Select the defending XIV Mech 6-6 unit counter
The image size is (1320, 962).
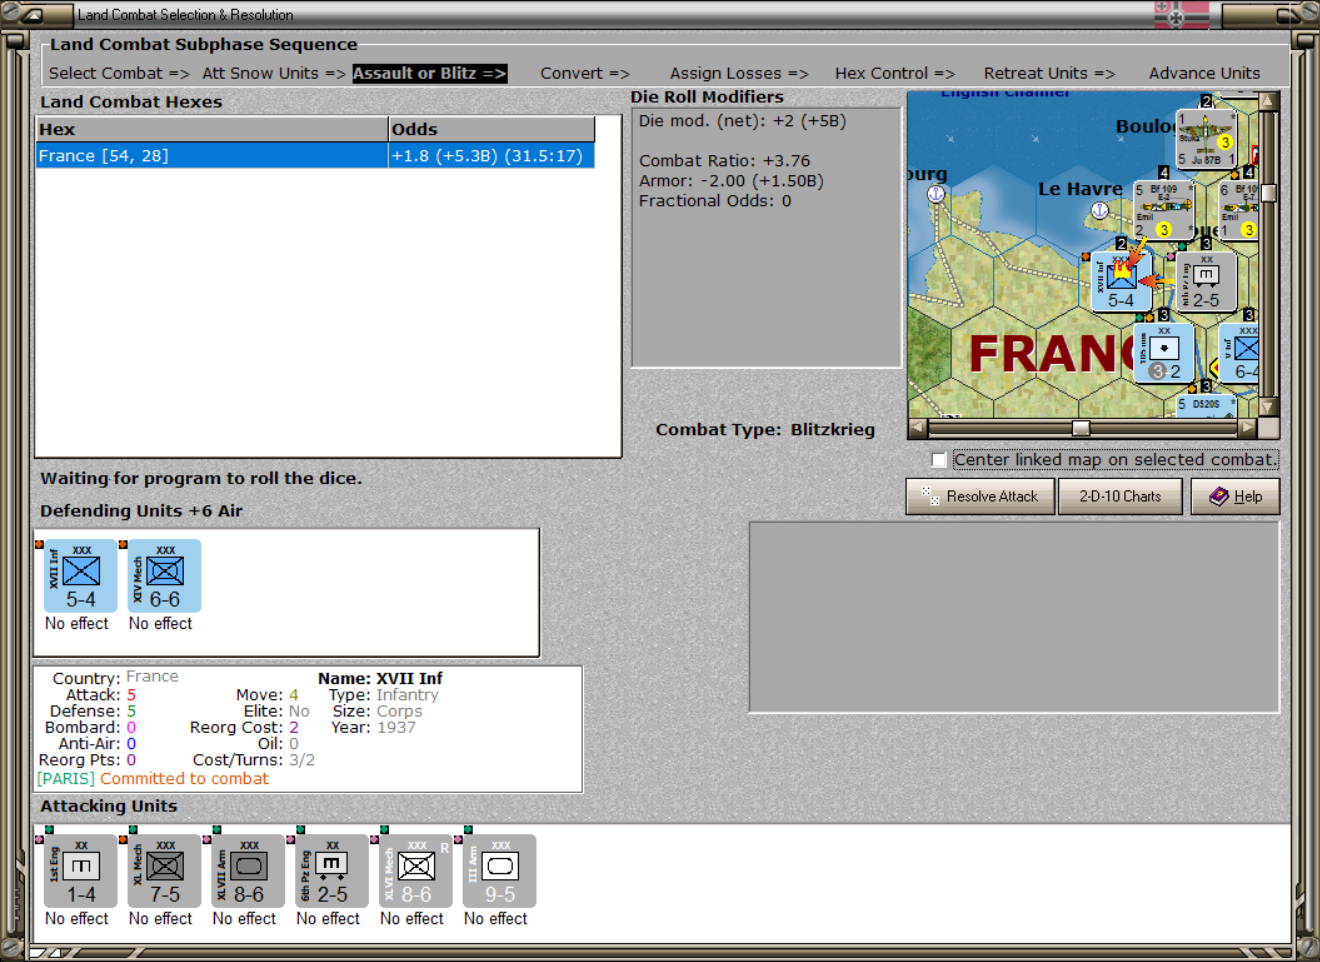tap(164, 576)
